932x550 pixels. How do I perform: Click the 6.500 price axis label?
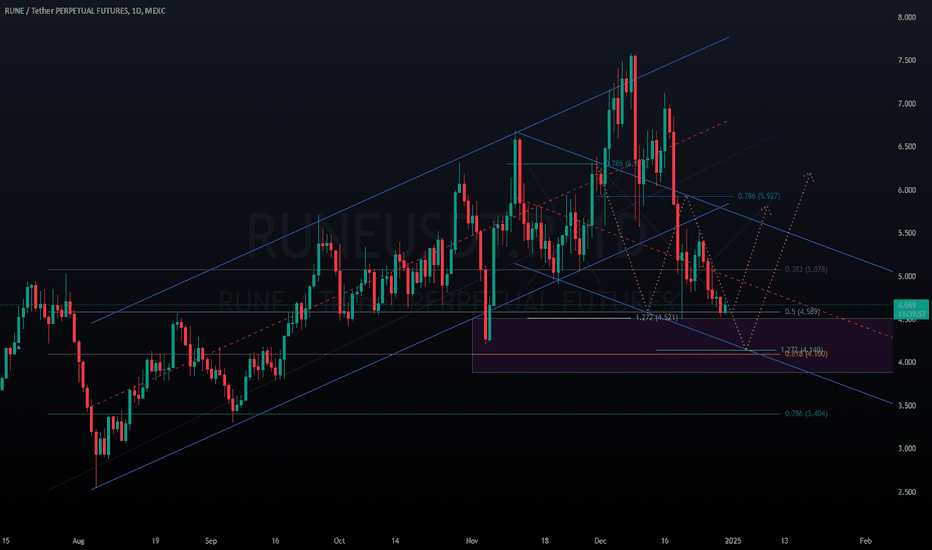(906, 147)
